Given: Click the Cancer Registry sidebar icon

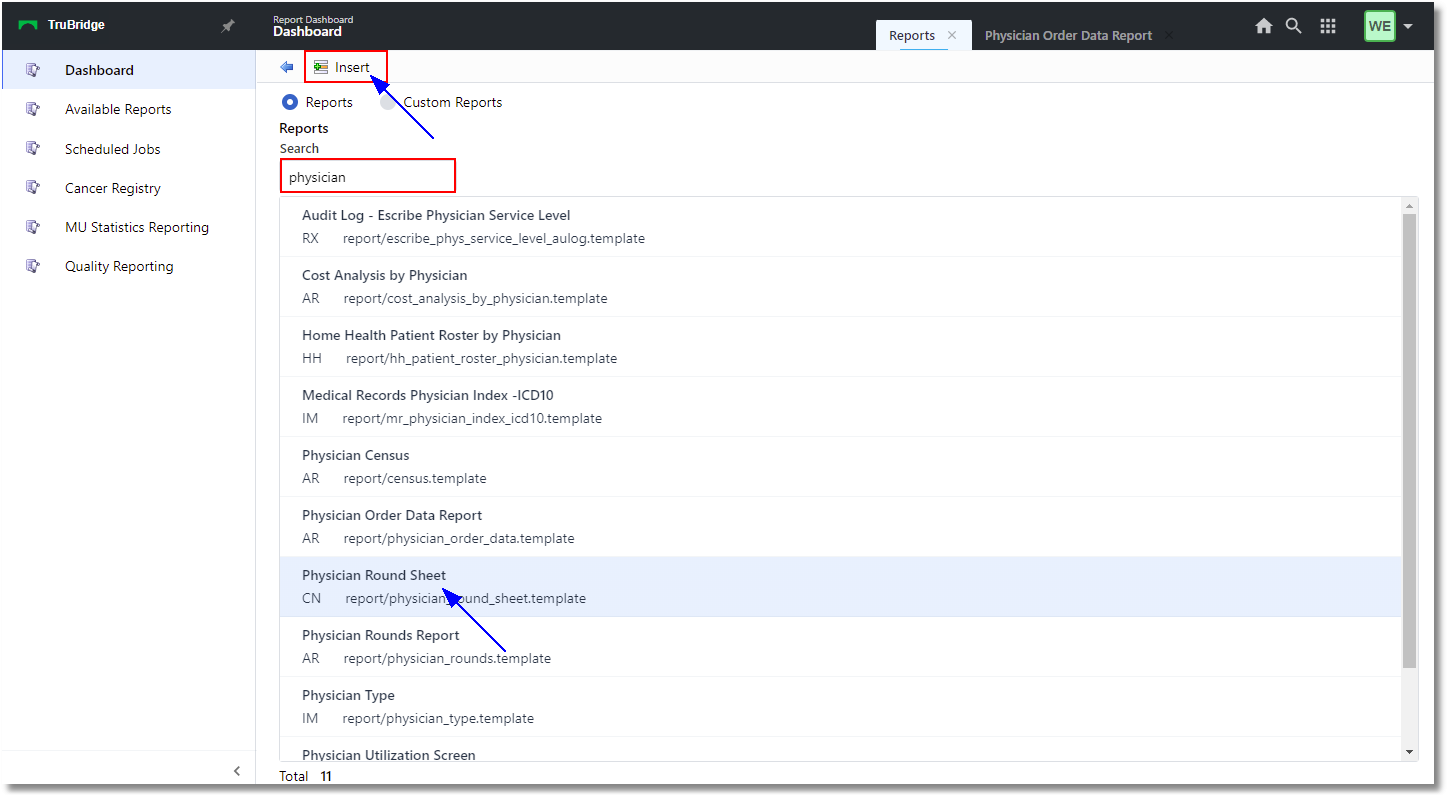Looking at the screenshot, I should click(x=33, y=188).
